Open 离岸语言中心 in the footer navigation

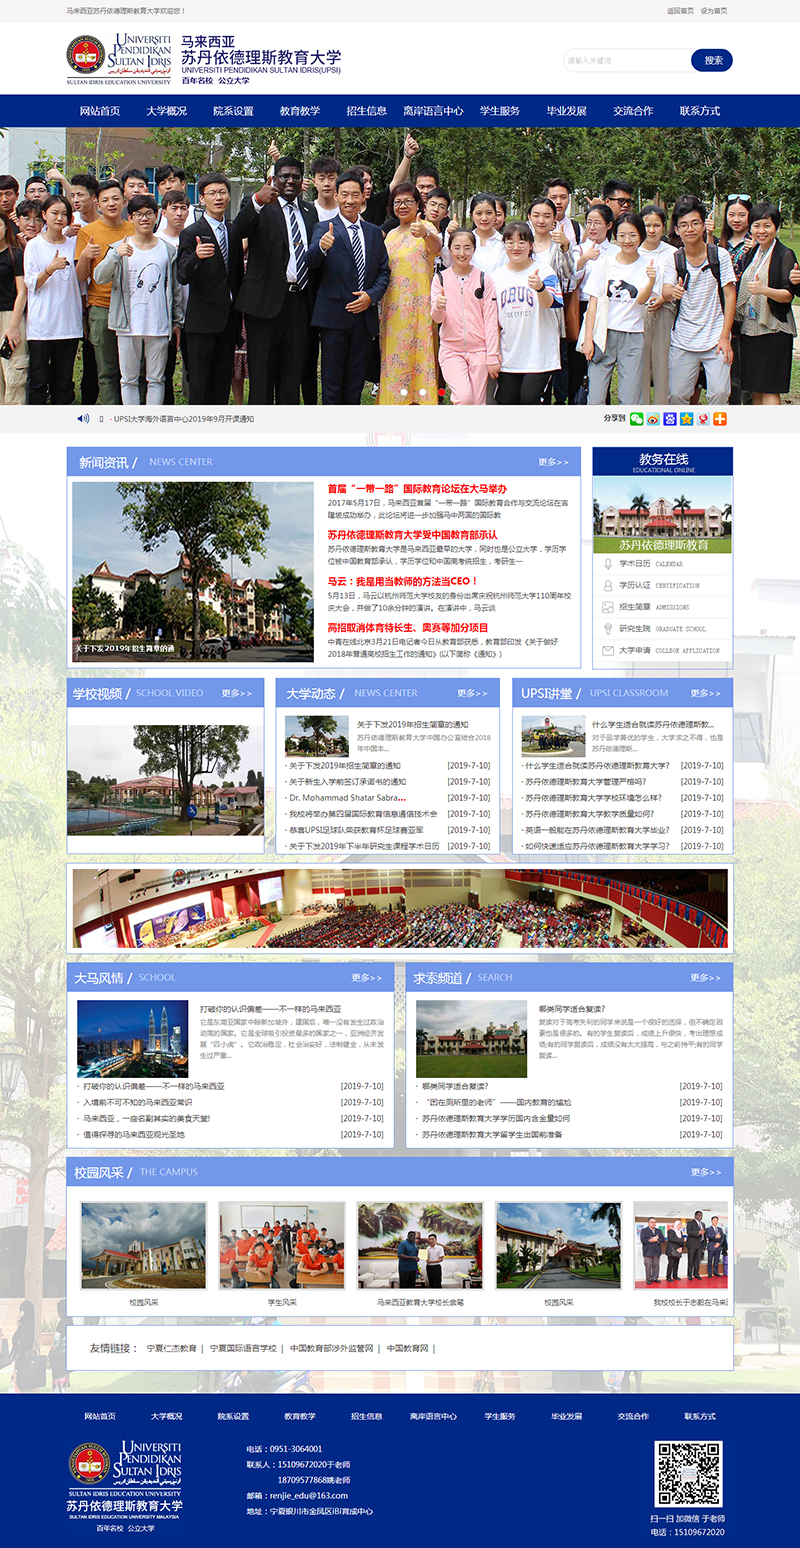tap(433, 1416)
